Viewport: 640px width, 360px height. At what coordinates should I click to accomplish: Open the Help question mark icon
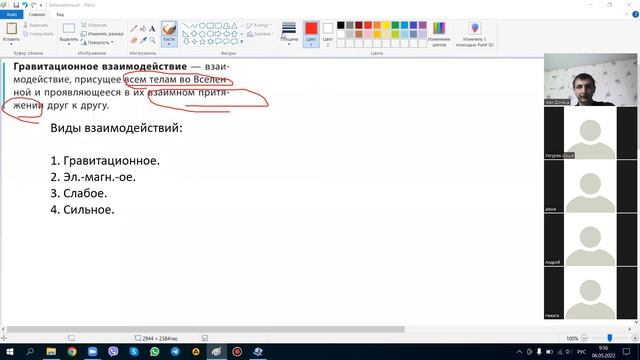pyautogui.click(x=636, y=14)
